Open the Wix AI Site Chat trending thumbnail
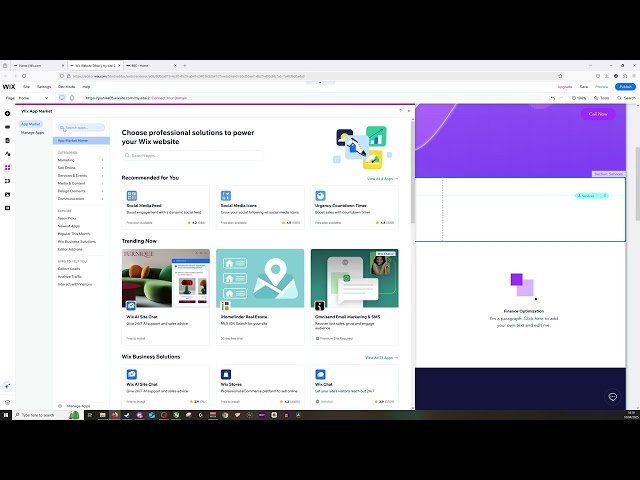This screenshot has width=640, height=480. (x=166, y=278)
